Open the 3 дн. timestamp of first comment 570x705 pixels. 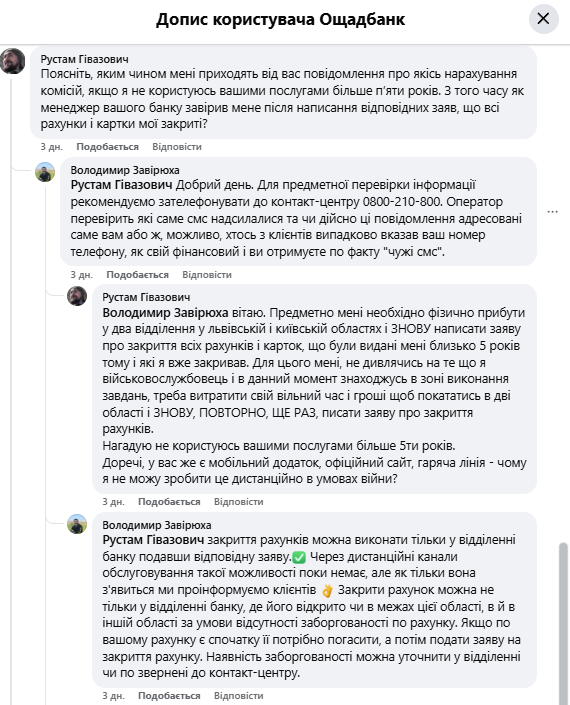pos(51,147)
